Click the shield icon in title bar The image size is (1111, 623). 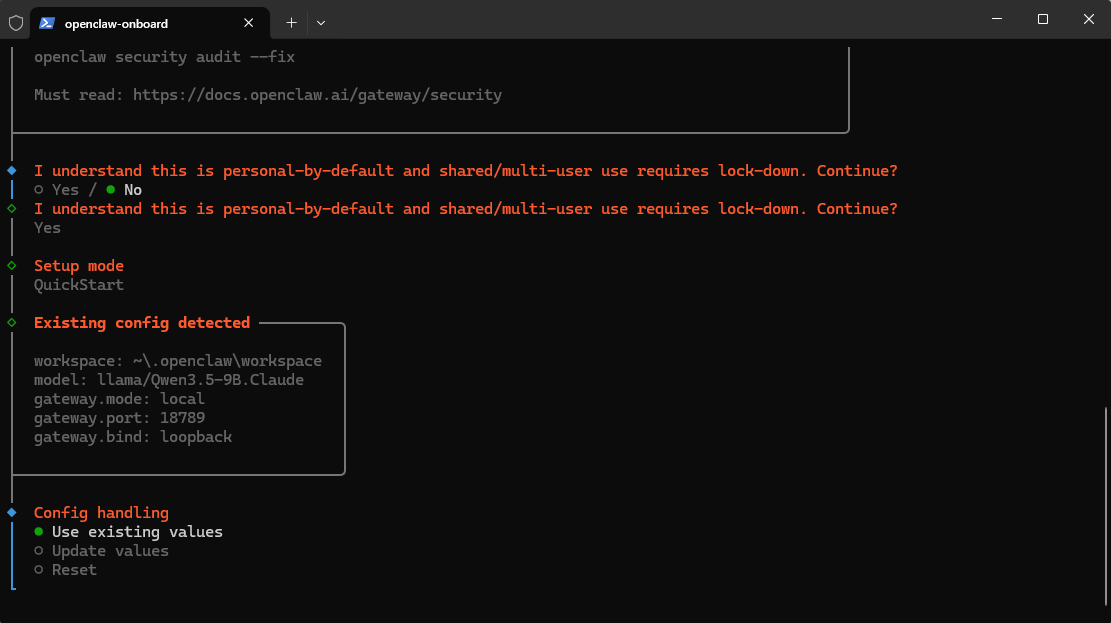[16, 22]
